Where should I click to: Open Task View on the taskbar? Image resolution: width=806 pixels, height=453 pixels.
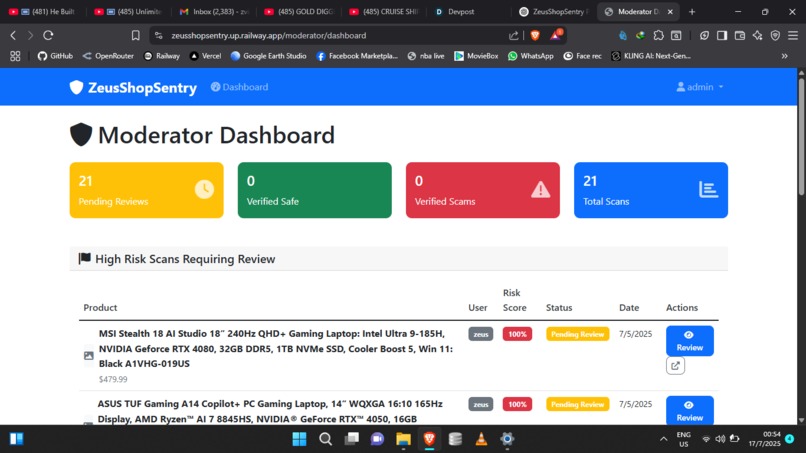coord(352,439)
